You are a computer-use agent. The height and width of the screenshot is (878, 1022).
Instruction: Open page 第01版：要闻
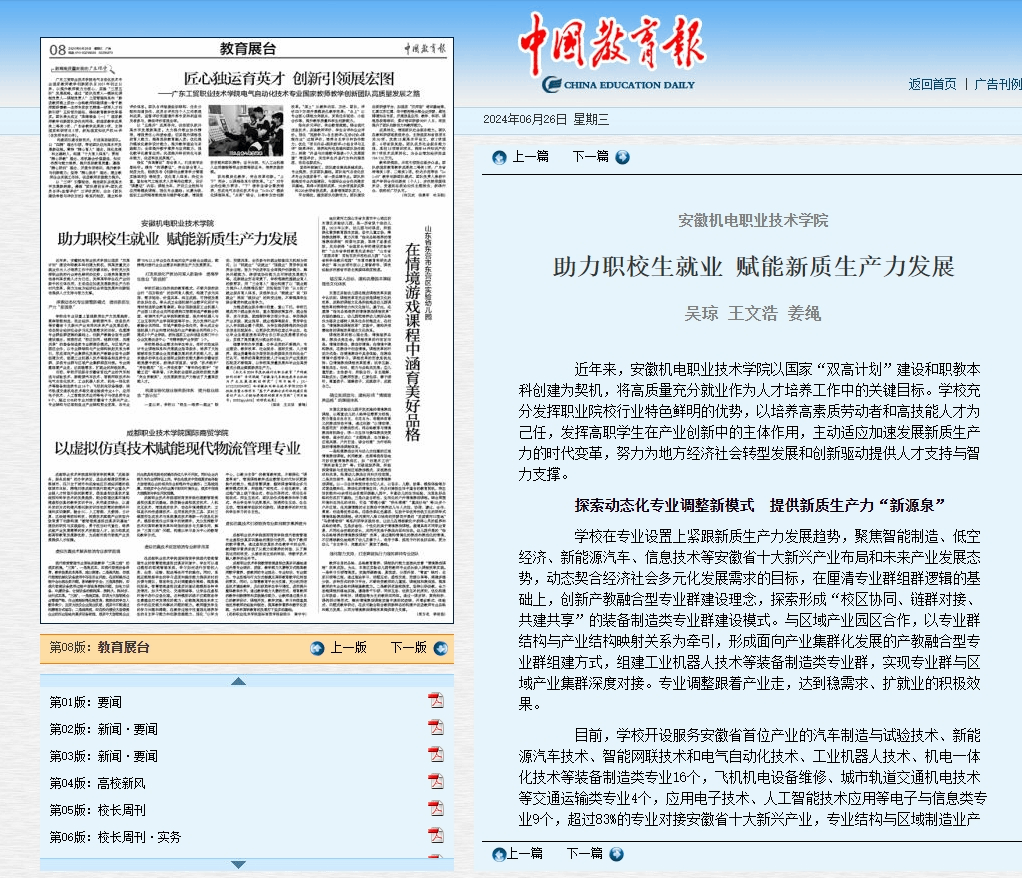pyautogui.click(x=86, y=702)
